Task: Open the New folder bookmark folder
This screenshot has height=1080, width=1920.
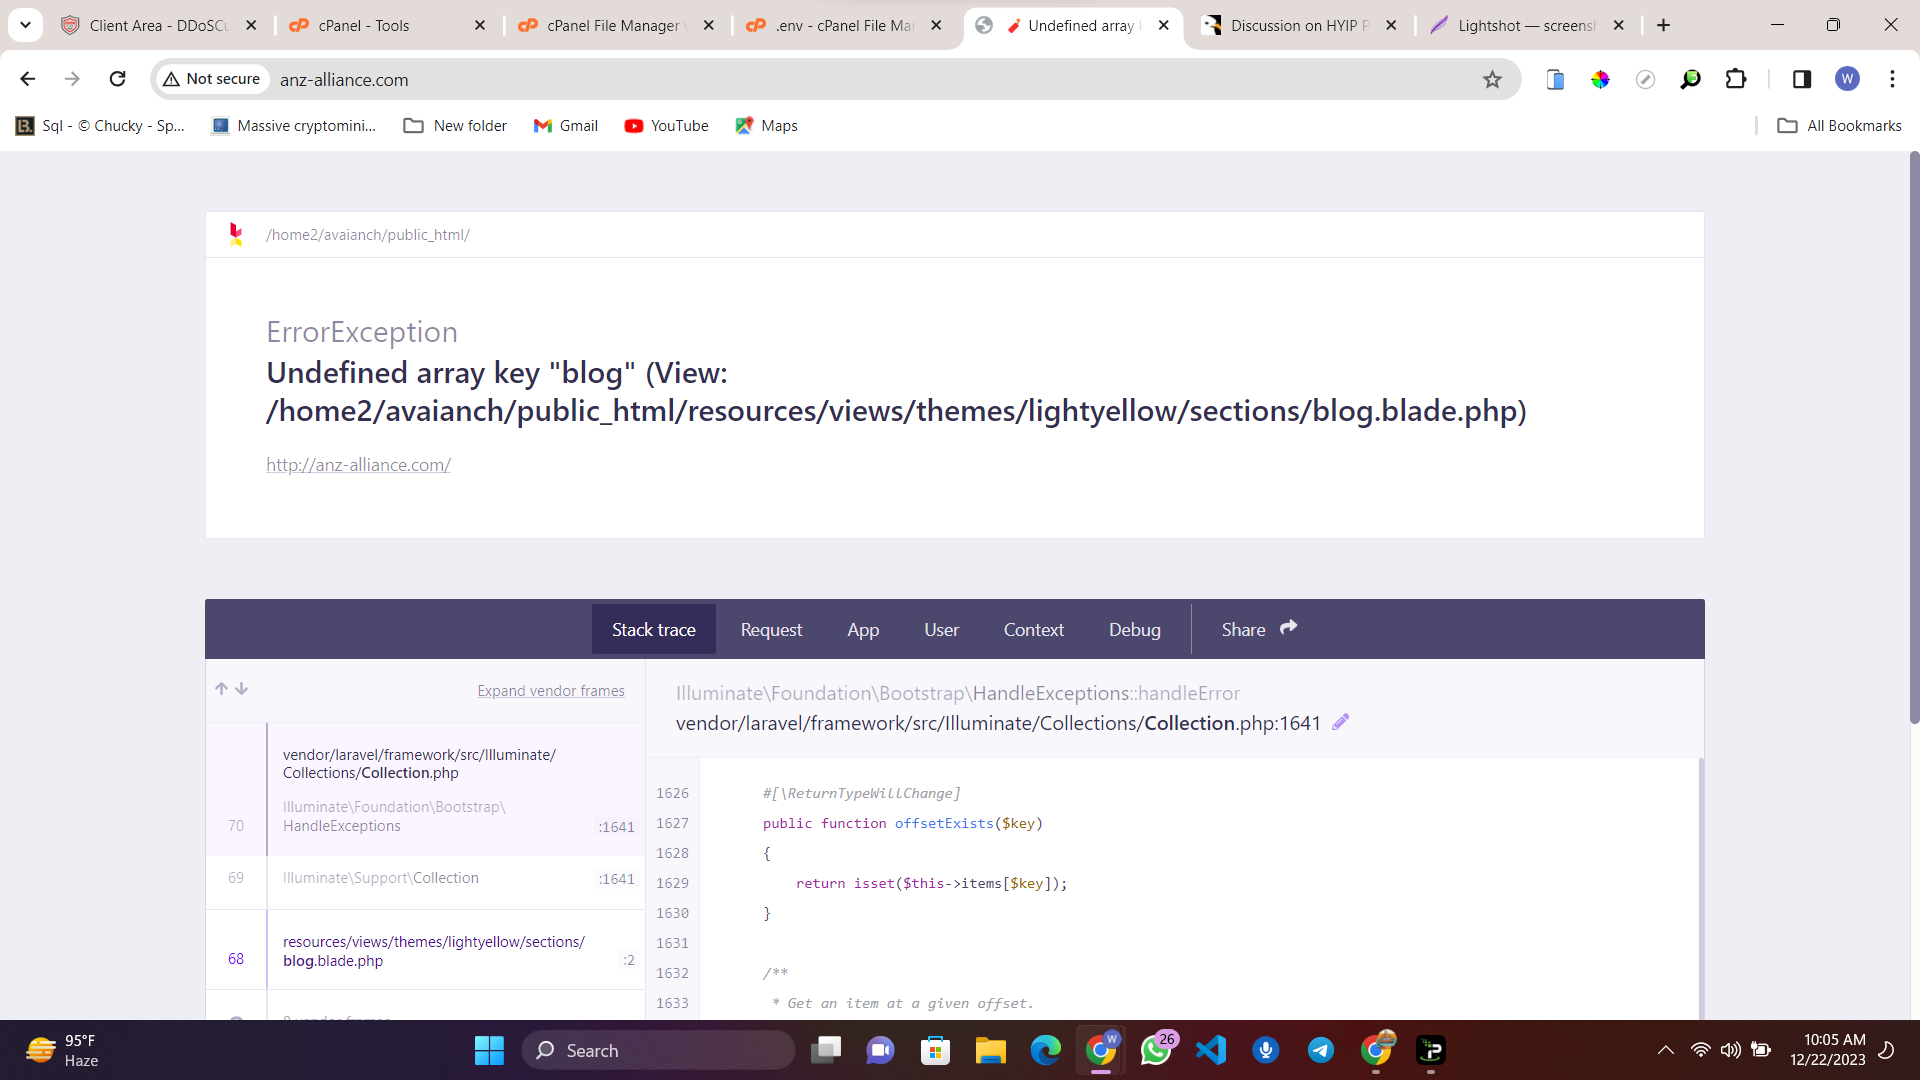Action: 455,126
